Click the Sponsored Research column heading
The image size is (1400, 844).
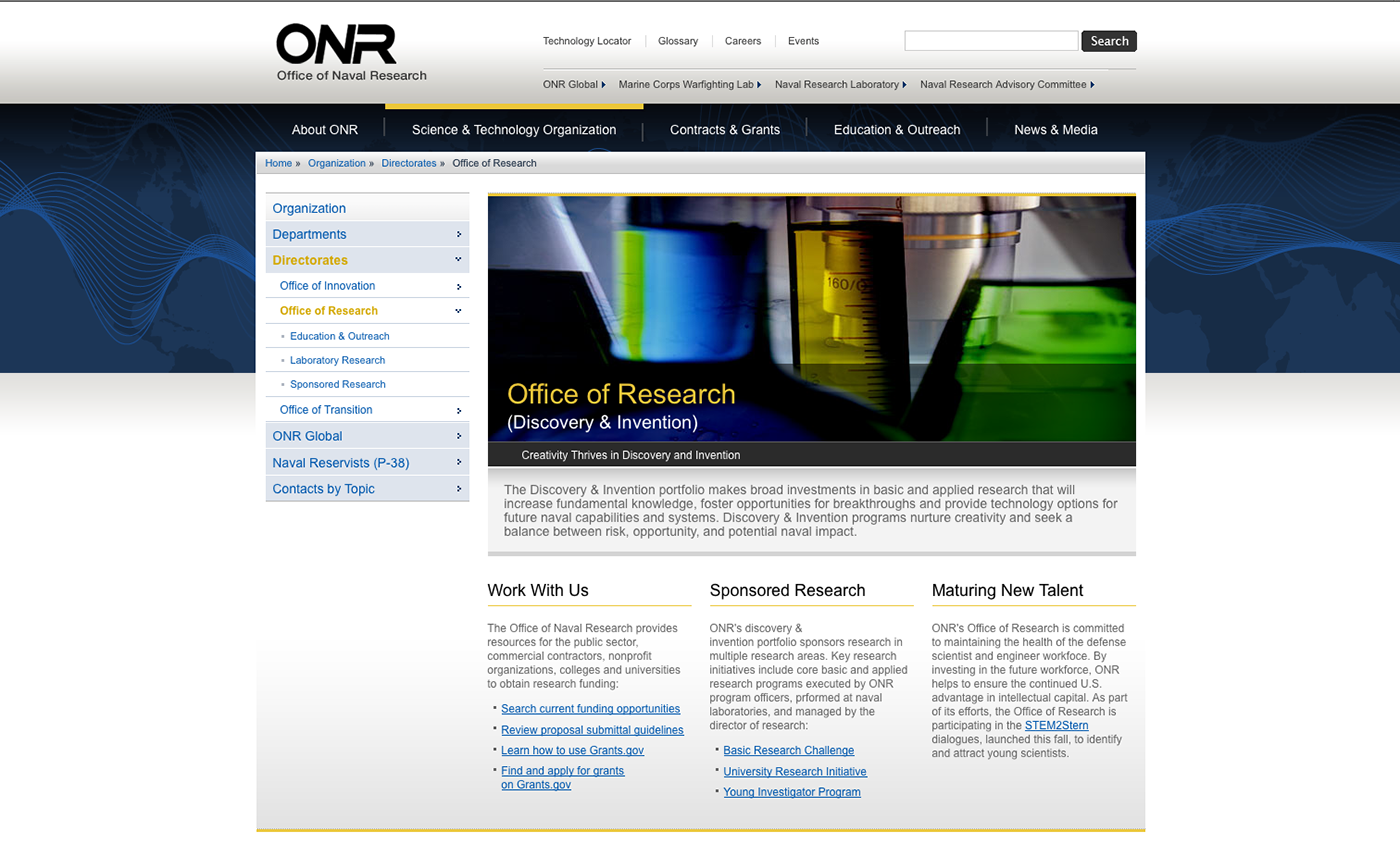tap(787, 590)
